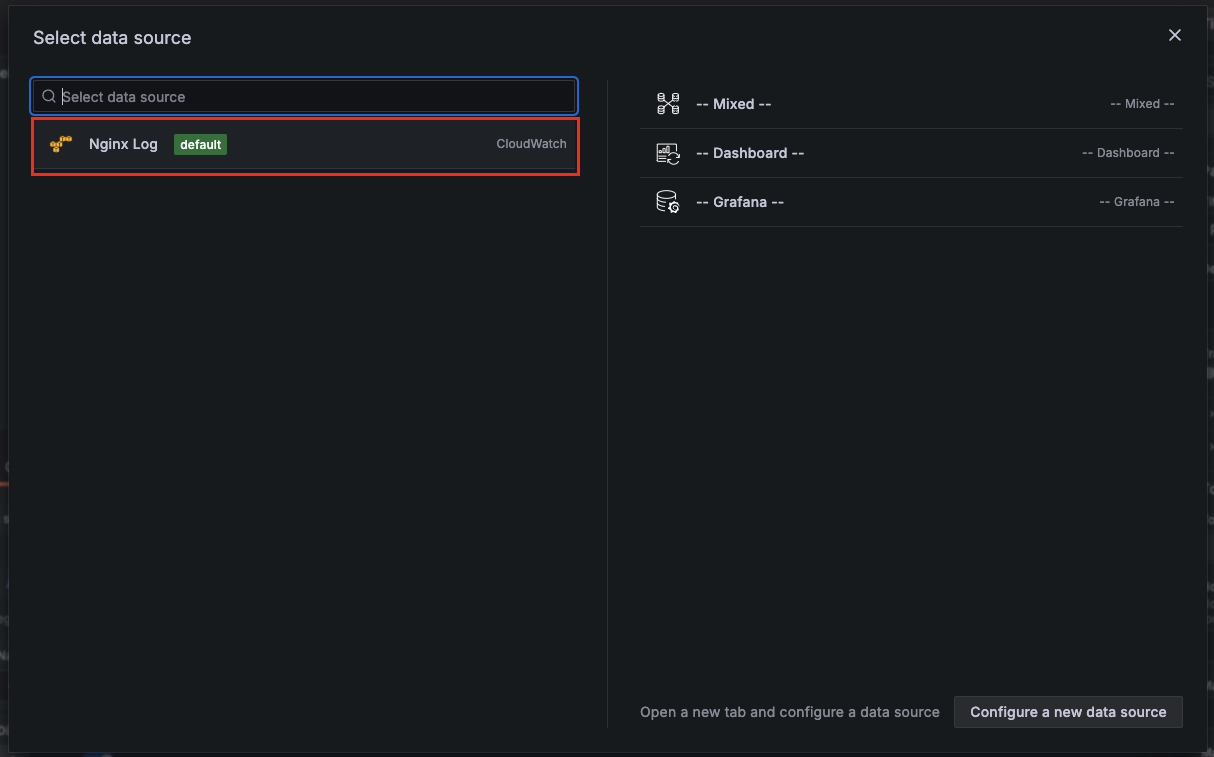
Task: Click the search magnifier icon
Action: pyautogui.click(x=49, y=97)
